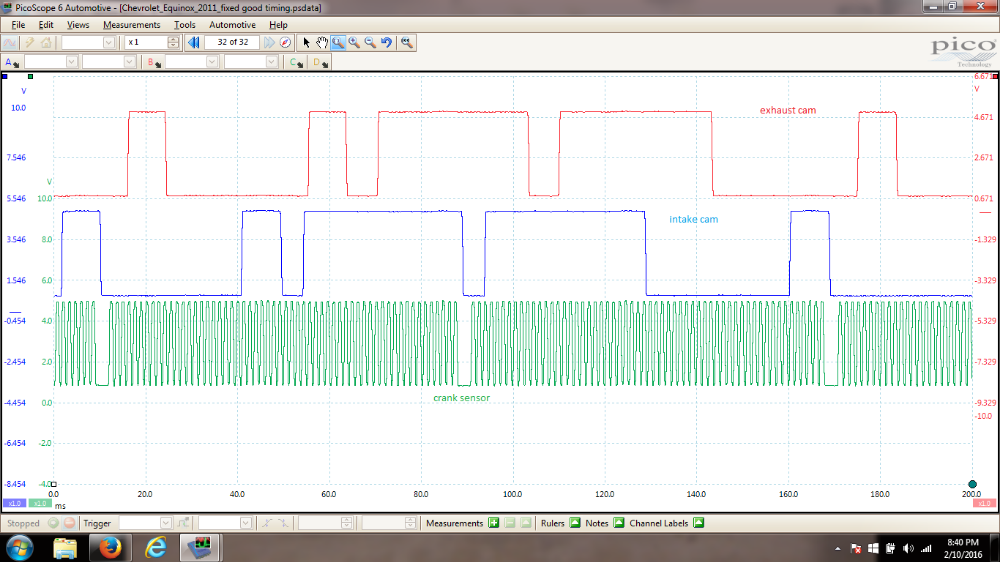Click the zoom in magnifier icon
Viewport: 1000px width, 562px height.
(354, 43)
